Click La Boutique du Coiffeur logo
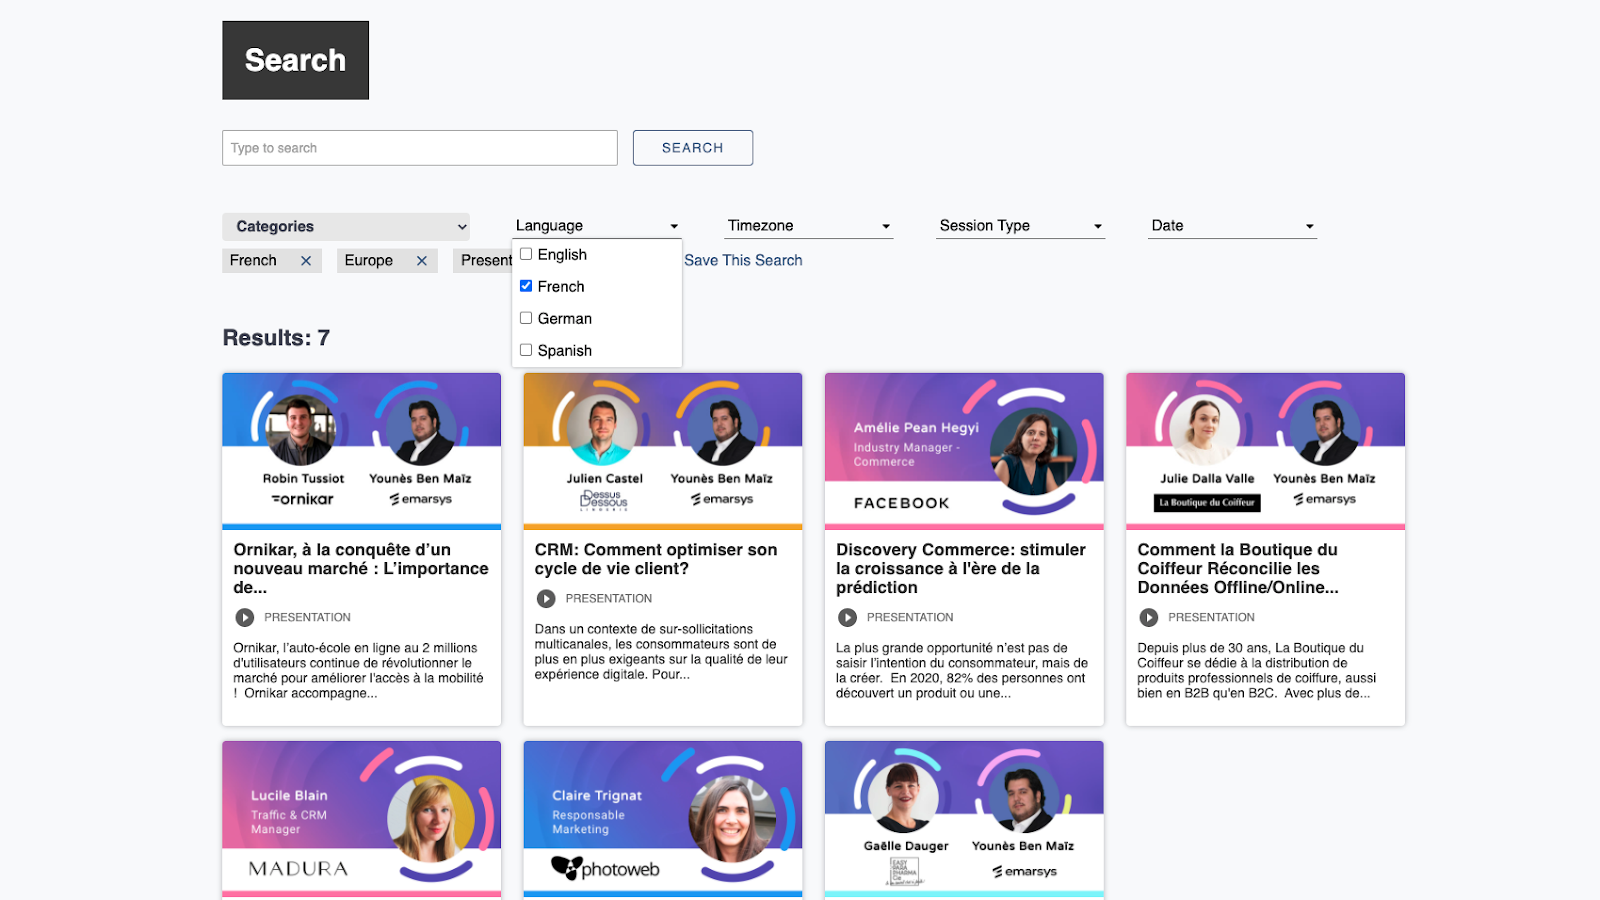The image size is (1600, 900). [x=1207, y=502]
